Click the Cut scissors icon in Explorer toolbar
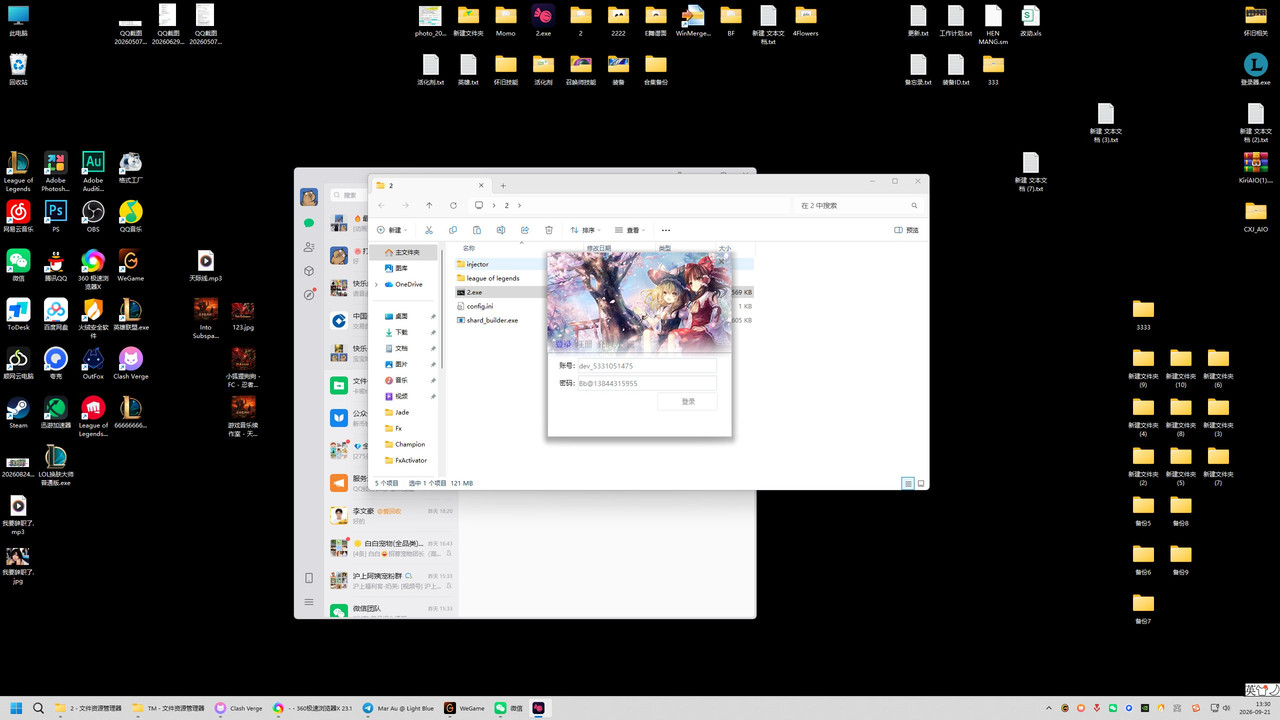The height and width of the screenshot is (720, 1280). 429,230
